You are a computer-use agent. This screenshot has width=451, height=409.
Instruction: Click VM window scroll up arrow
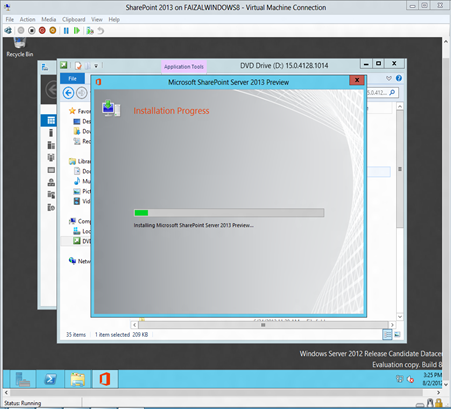[x=446, y=41]
